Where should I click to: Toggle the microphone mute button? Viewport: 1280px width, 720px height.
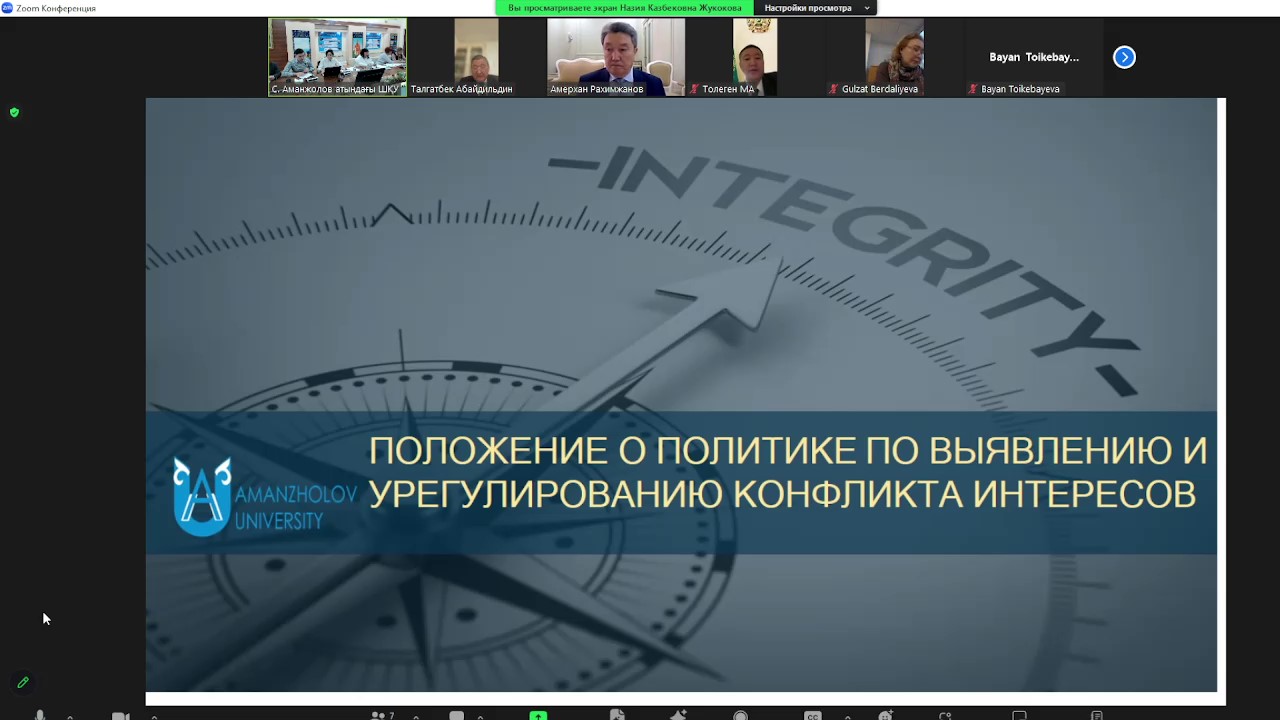click(40, 715)
